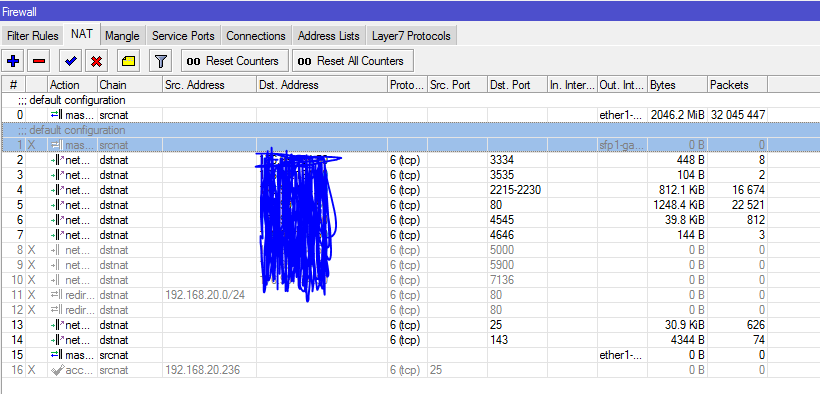Select disabled rule with port 5900
This screenshot has width=820, height=394.
tap(384, 265)
